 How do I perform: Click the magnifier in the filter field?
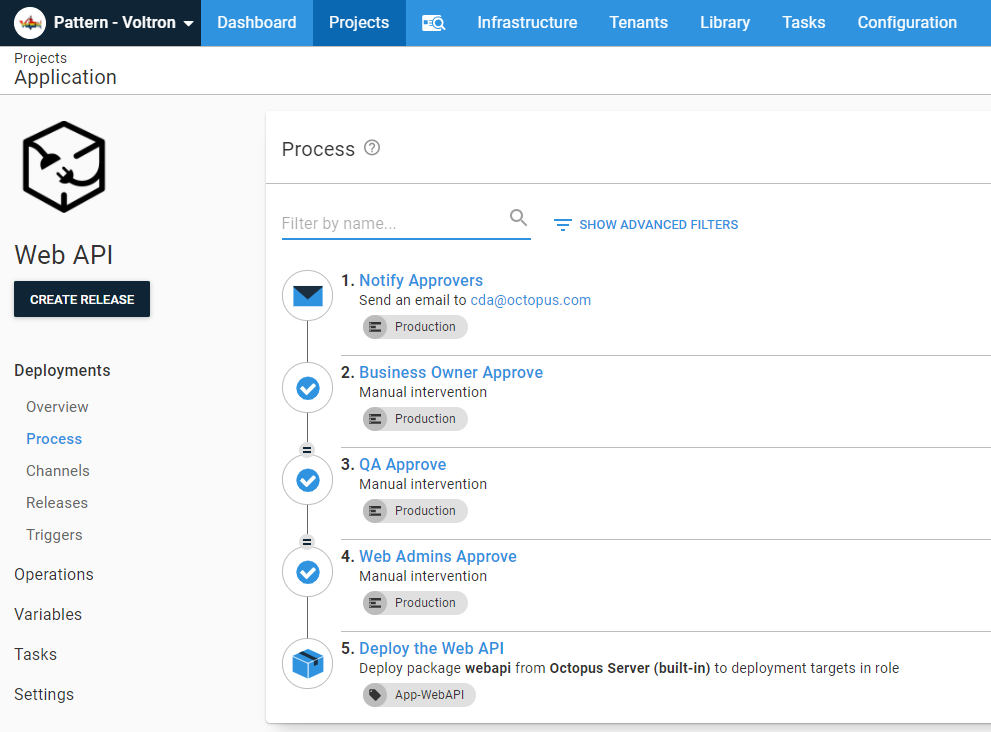(x=518, y=217)
